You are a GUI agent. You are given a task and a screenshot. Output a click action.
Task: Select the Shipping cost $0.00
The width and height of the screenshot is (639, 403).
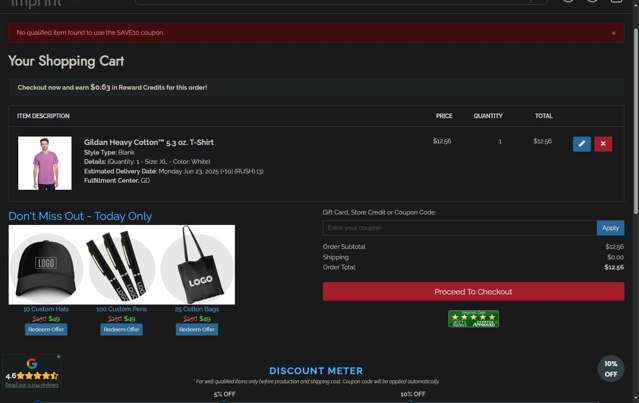tap(615, 257)
